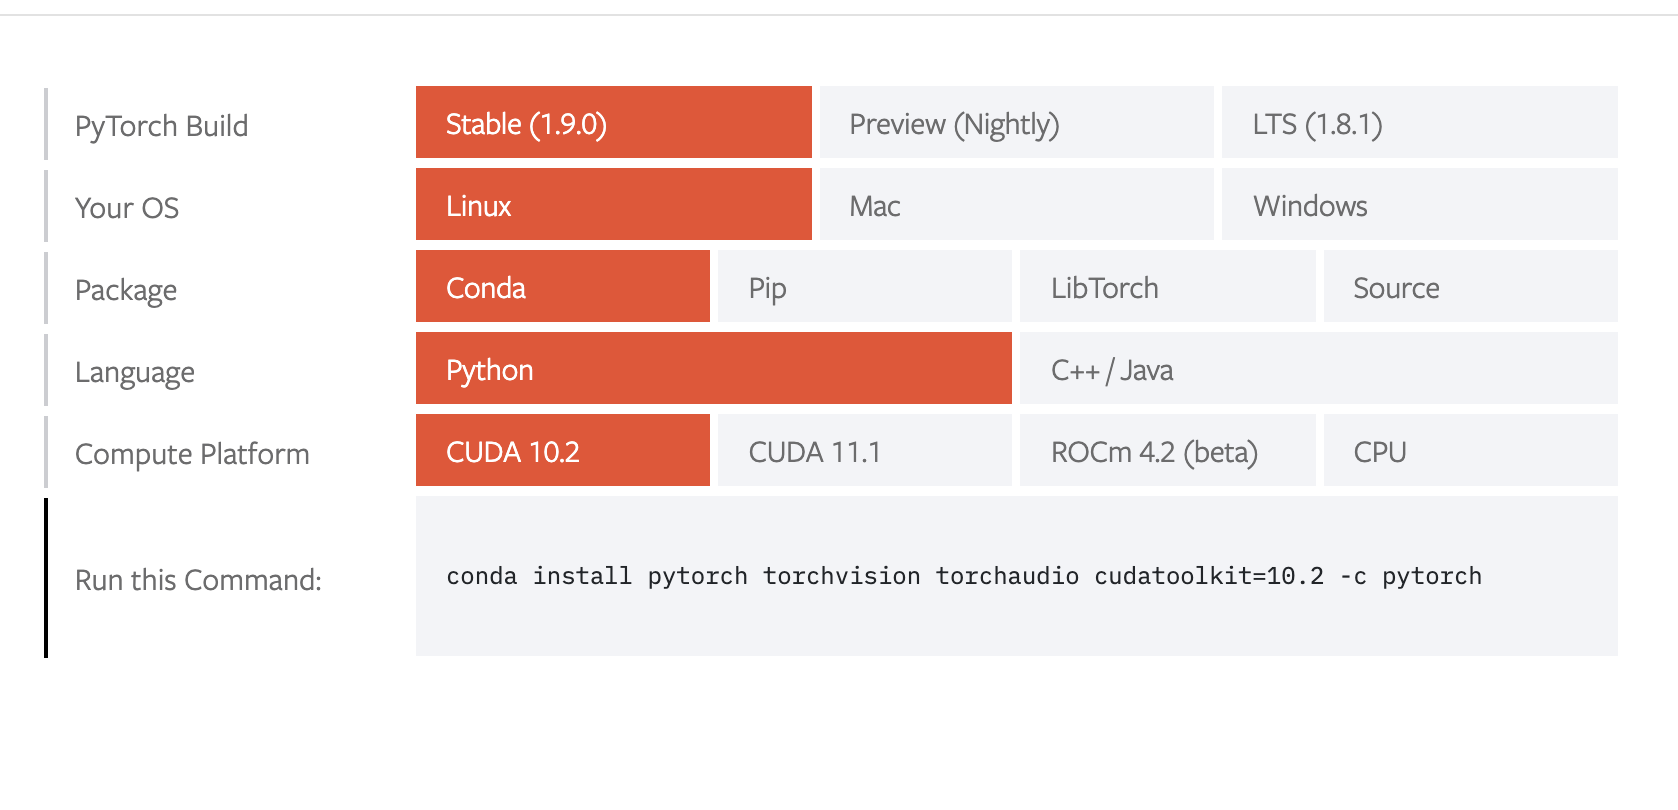Viewport: 1678px width, 810px height.
Task: Click the Run this Command label
Action: tap(198, 578)
